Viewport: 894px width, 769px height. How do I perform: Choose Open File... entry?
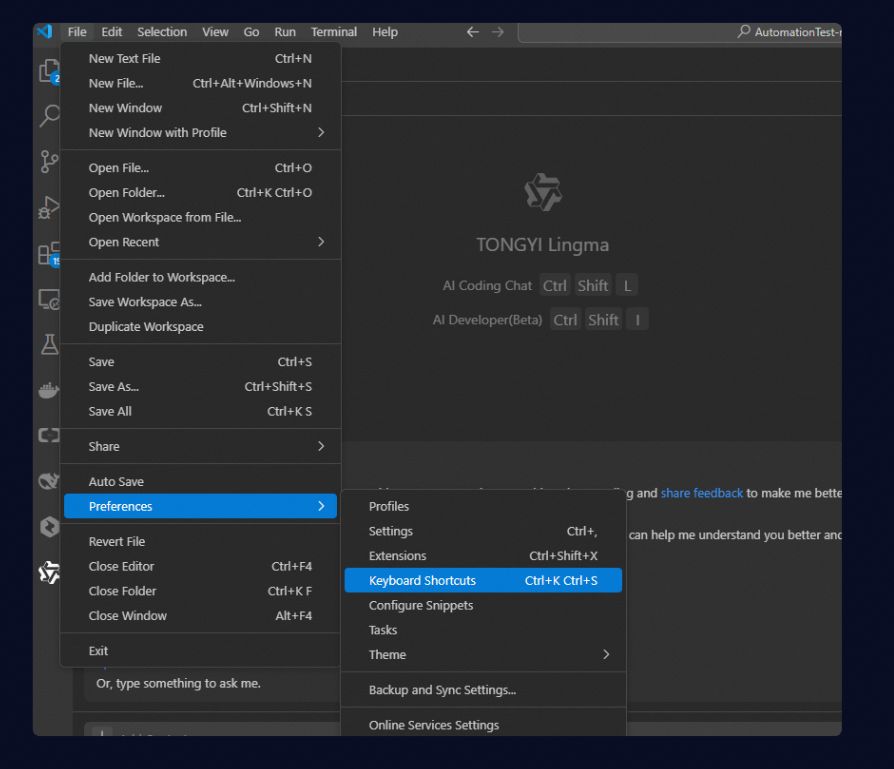[200, 168]
